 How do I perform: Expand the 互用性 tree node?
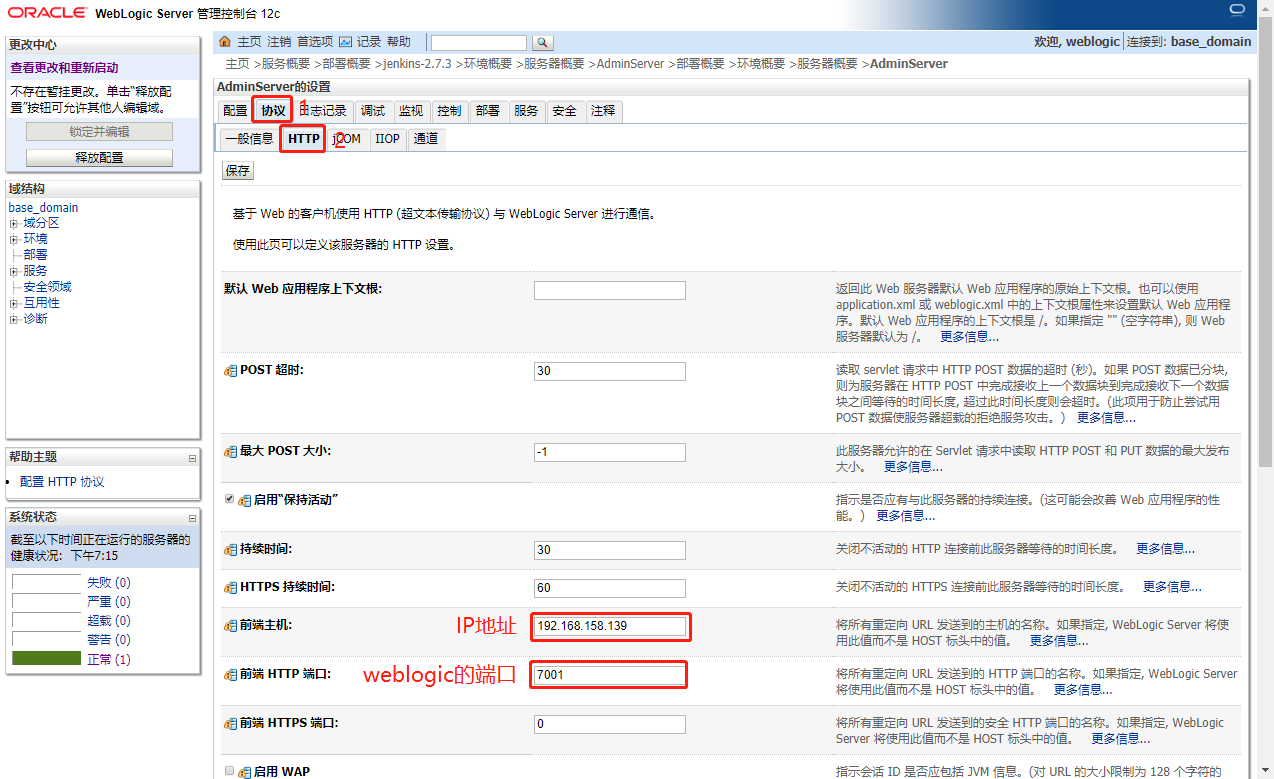coord(14,303)
